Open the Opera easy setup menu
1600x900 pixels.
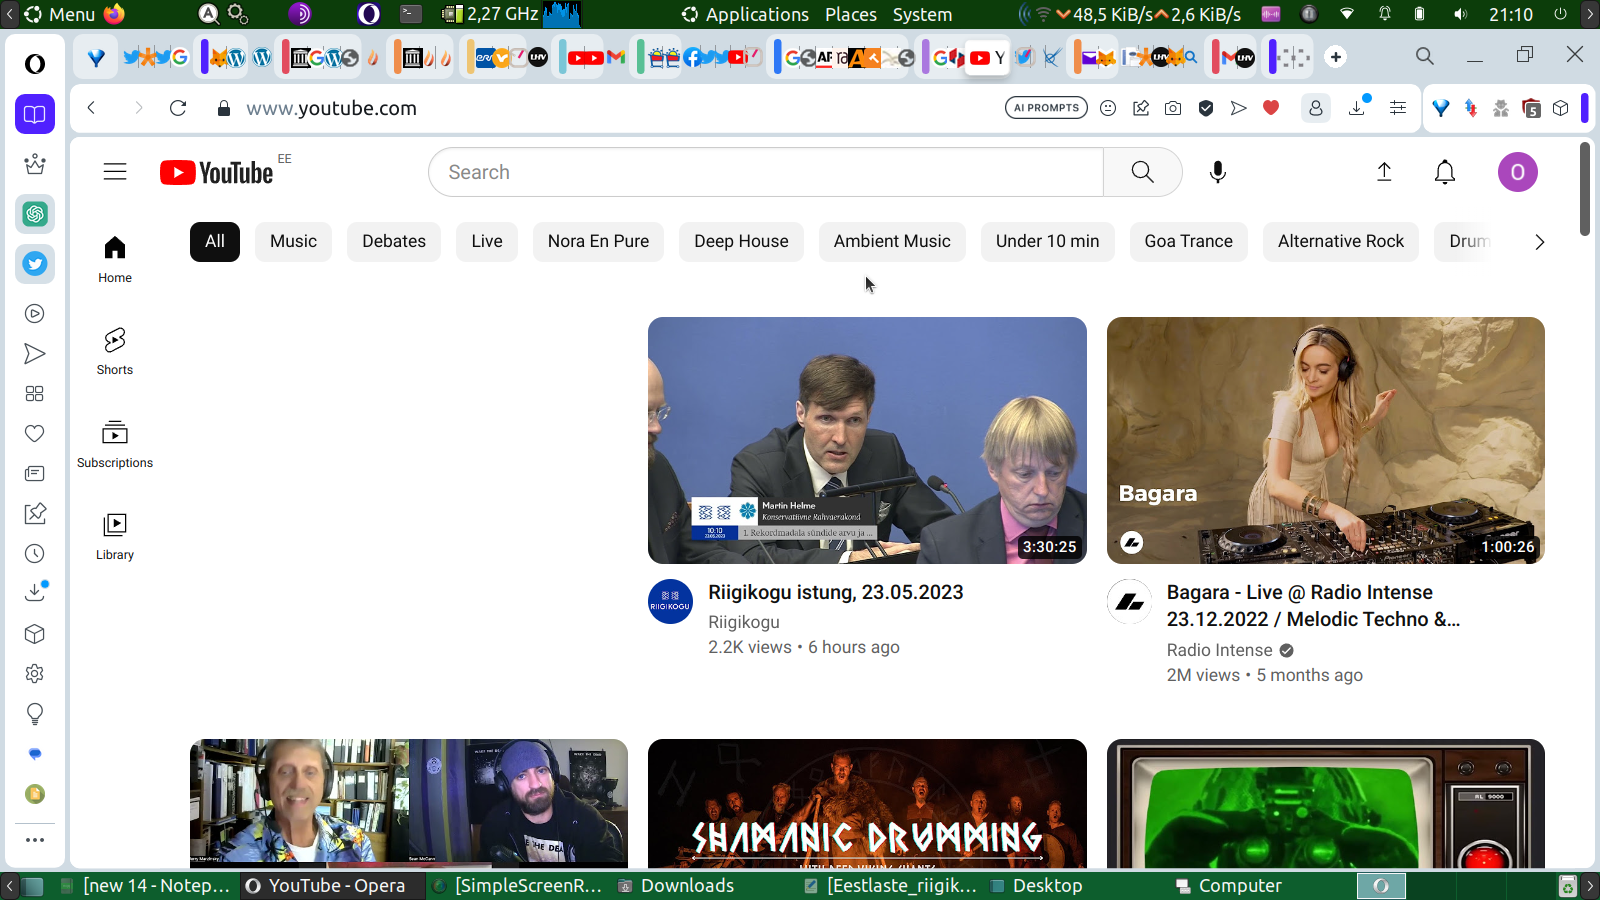point(1398,108)
